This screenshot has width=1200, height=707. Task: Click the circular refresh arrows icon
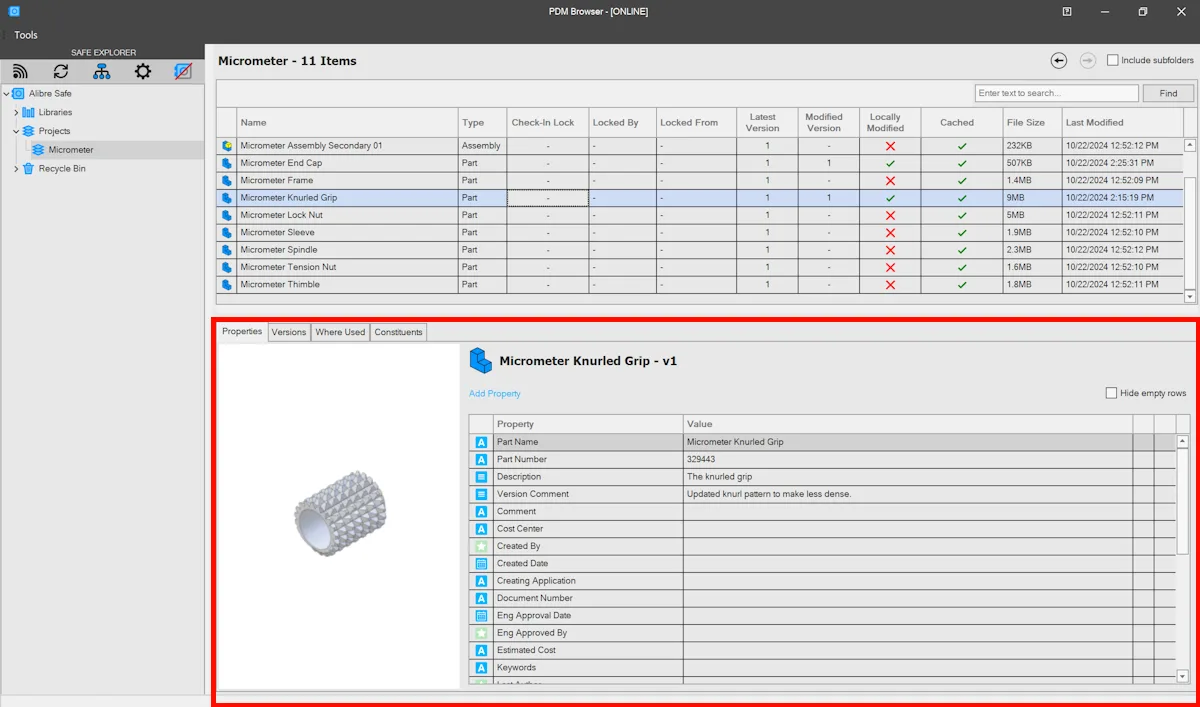62,71
